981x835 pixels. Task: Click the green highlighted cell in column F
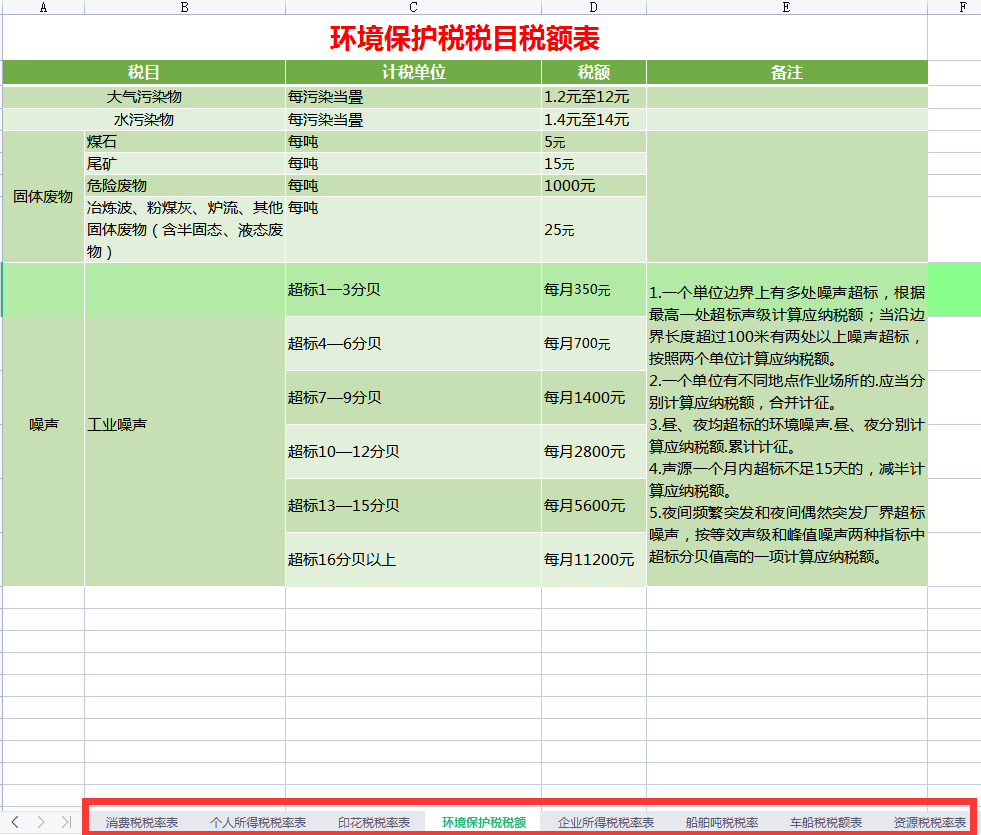point(955,289)
